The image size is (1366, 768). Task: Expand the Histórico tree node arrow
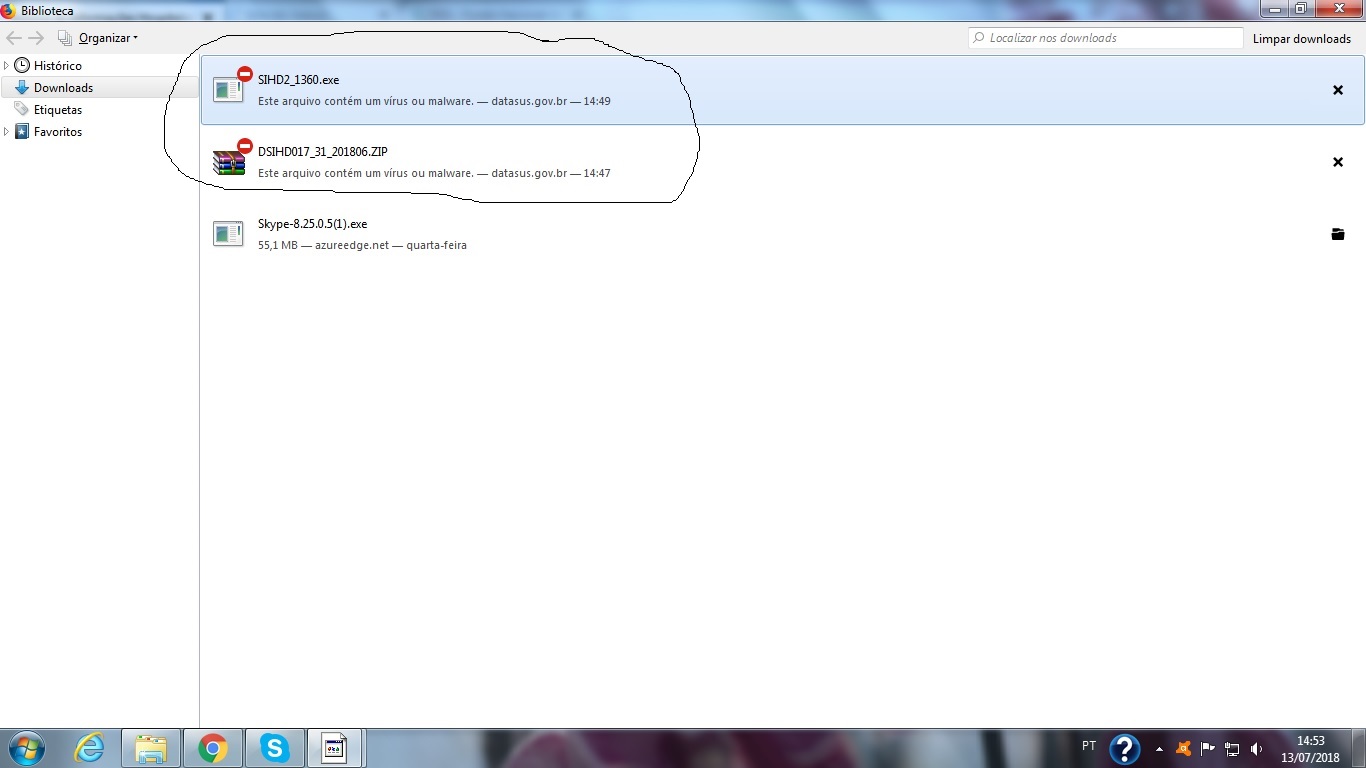pos(6,65)
